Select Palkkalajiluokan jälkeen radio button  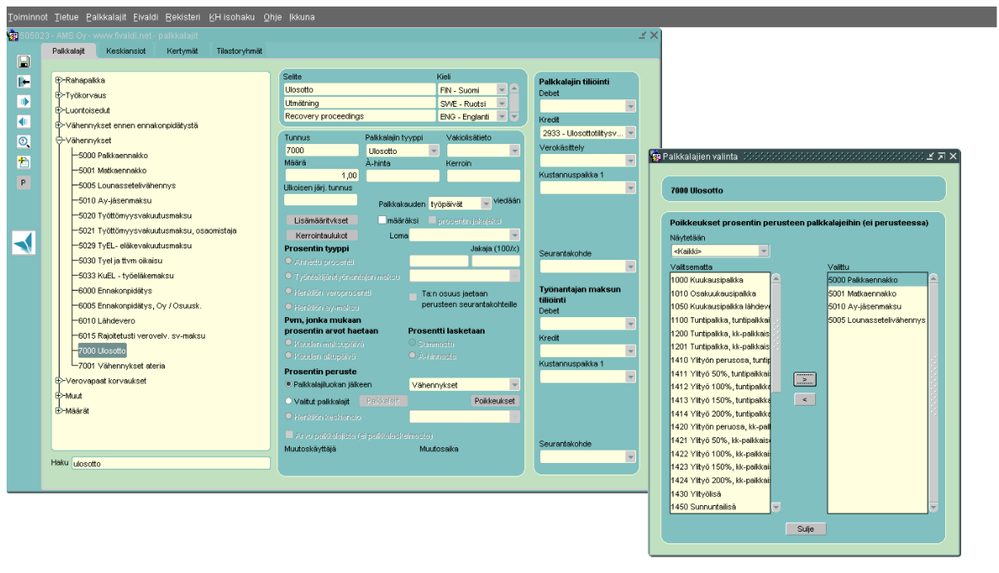pos(289,384)
